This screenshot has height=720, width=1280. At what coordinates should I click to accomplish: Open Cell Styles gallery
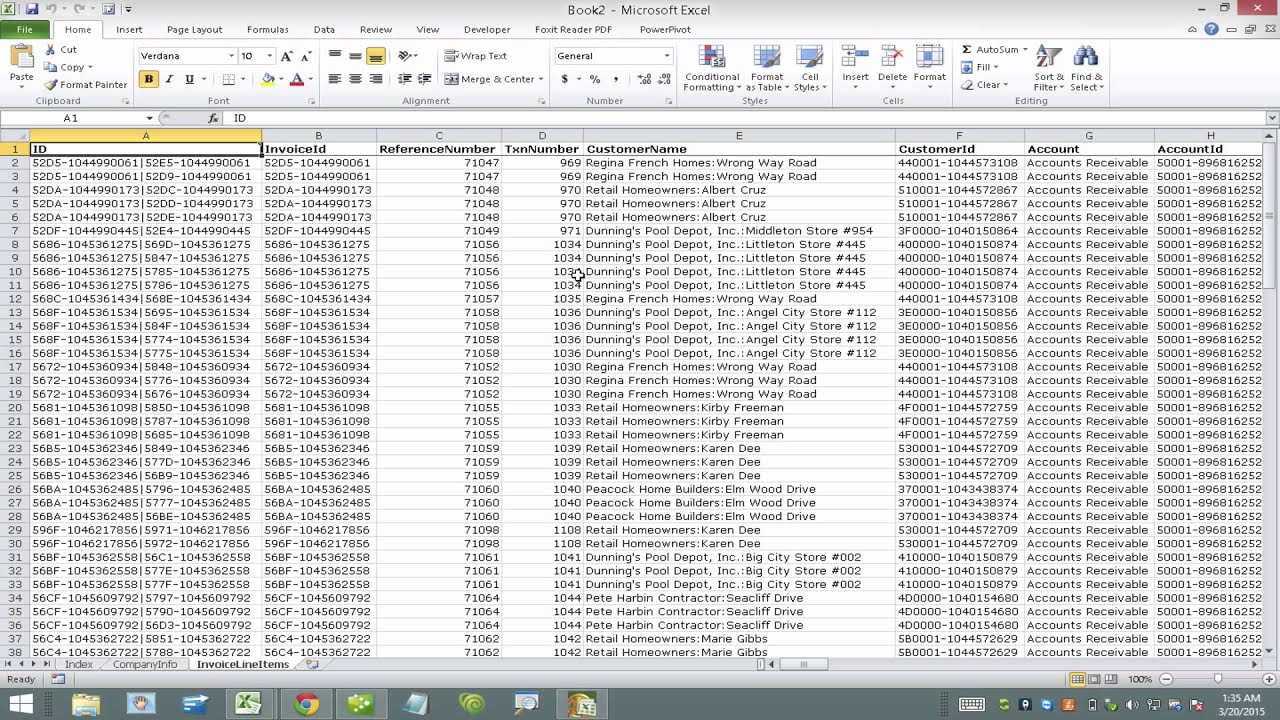[x=810, y=68]
